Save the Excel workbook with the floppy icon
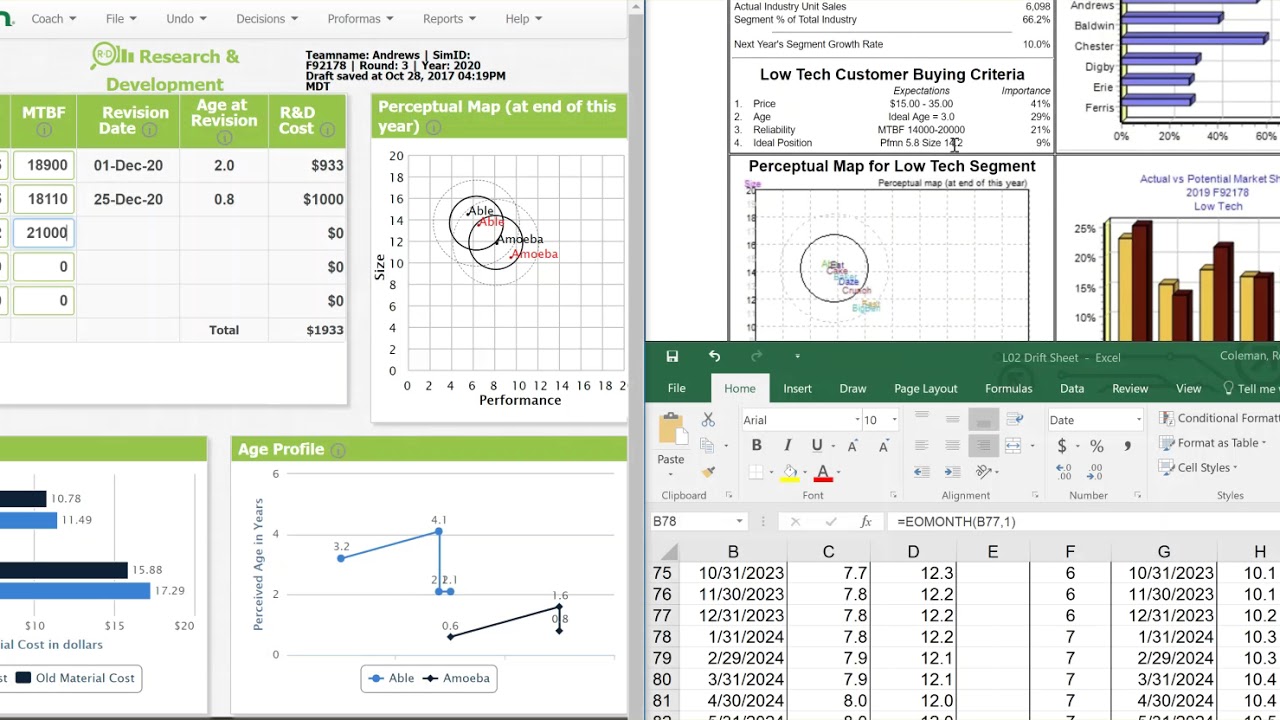 pyautogui.click(x=672, y=357)
